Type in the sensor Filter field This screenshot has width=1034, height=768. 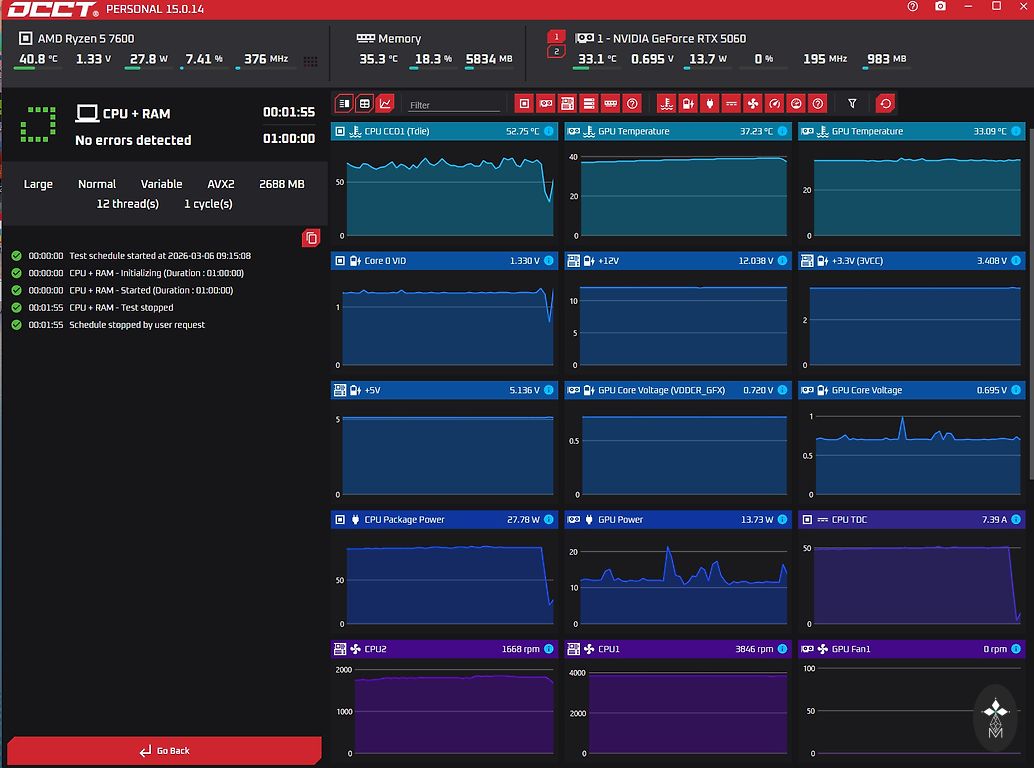tap(453, 104)
